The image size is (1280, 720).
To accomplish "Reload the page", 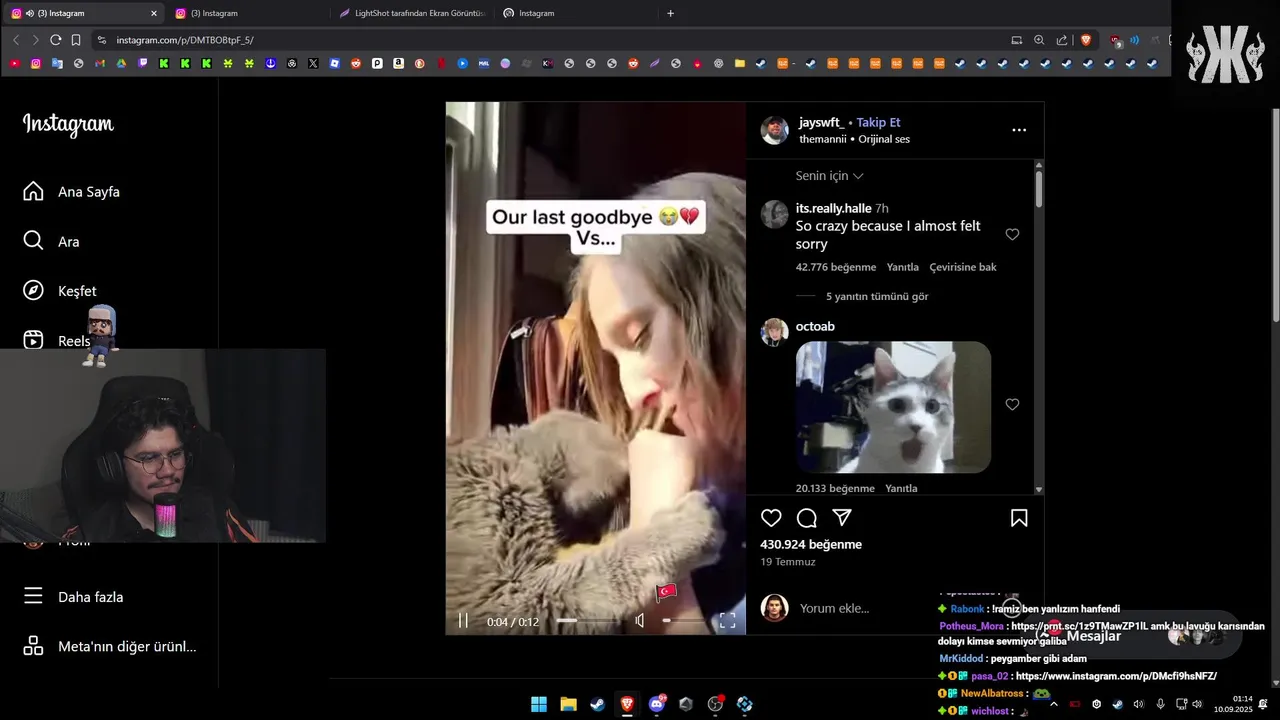I will 56,40.
